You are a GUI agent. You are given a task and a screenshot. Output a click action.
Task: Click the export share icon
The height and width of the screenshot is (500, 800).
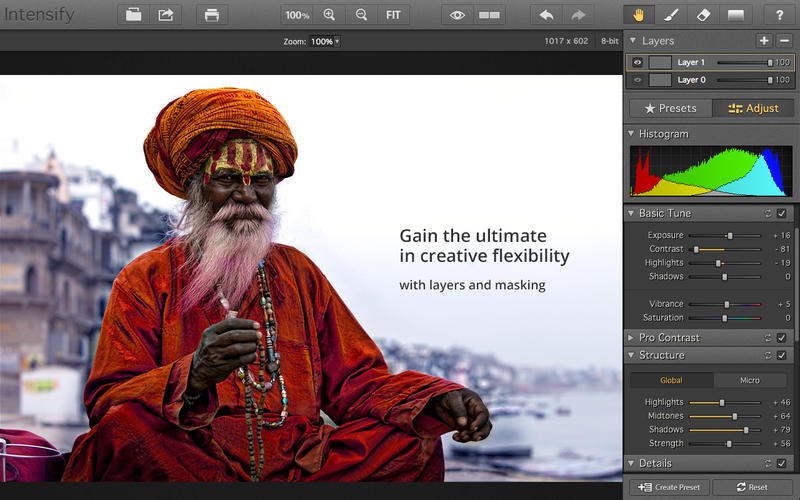click(x=166, y=15)
